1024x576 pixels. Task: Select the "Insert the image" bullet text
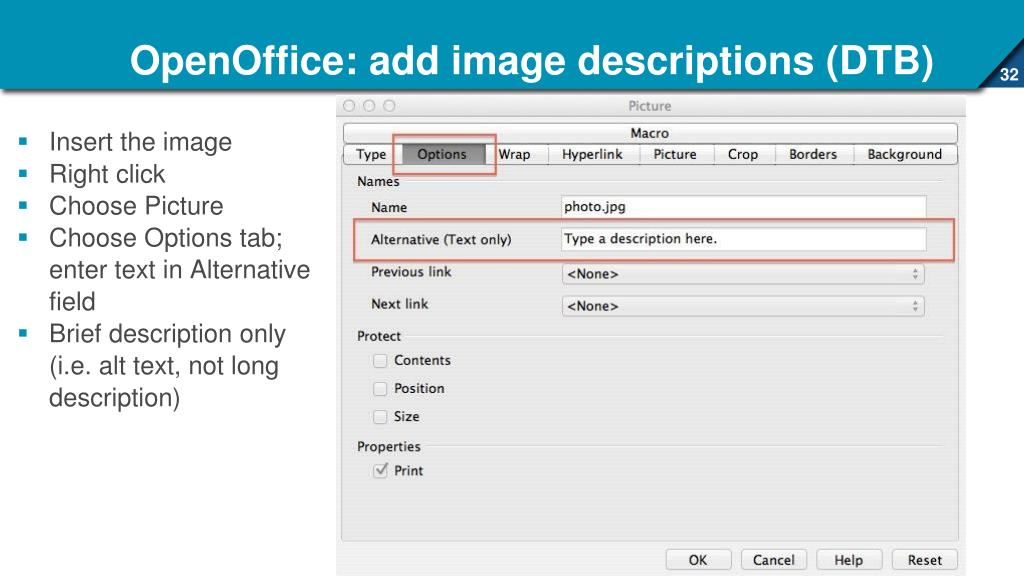(x=140, y=142)
